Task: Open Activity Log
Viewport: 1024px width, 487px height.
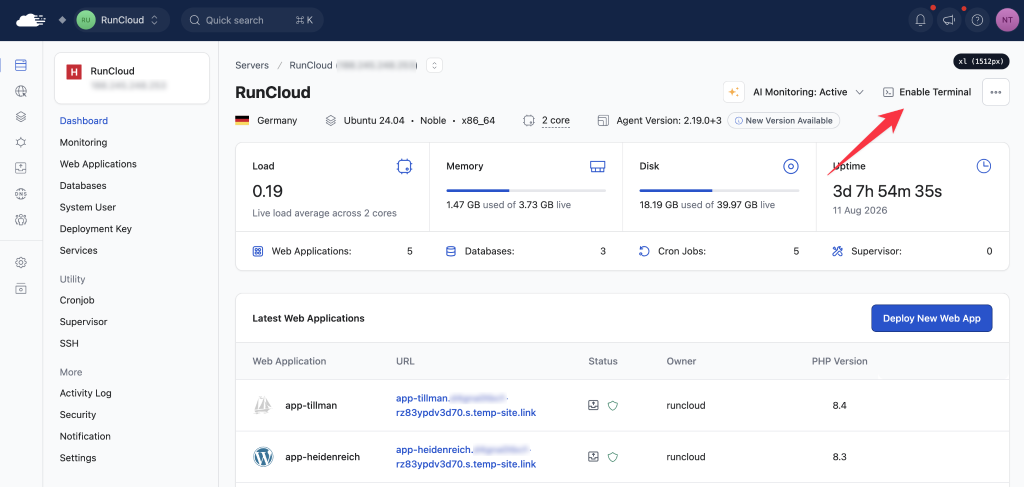Action: [x=86, y=393]
